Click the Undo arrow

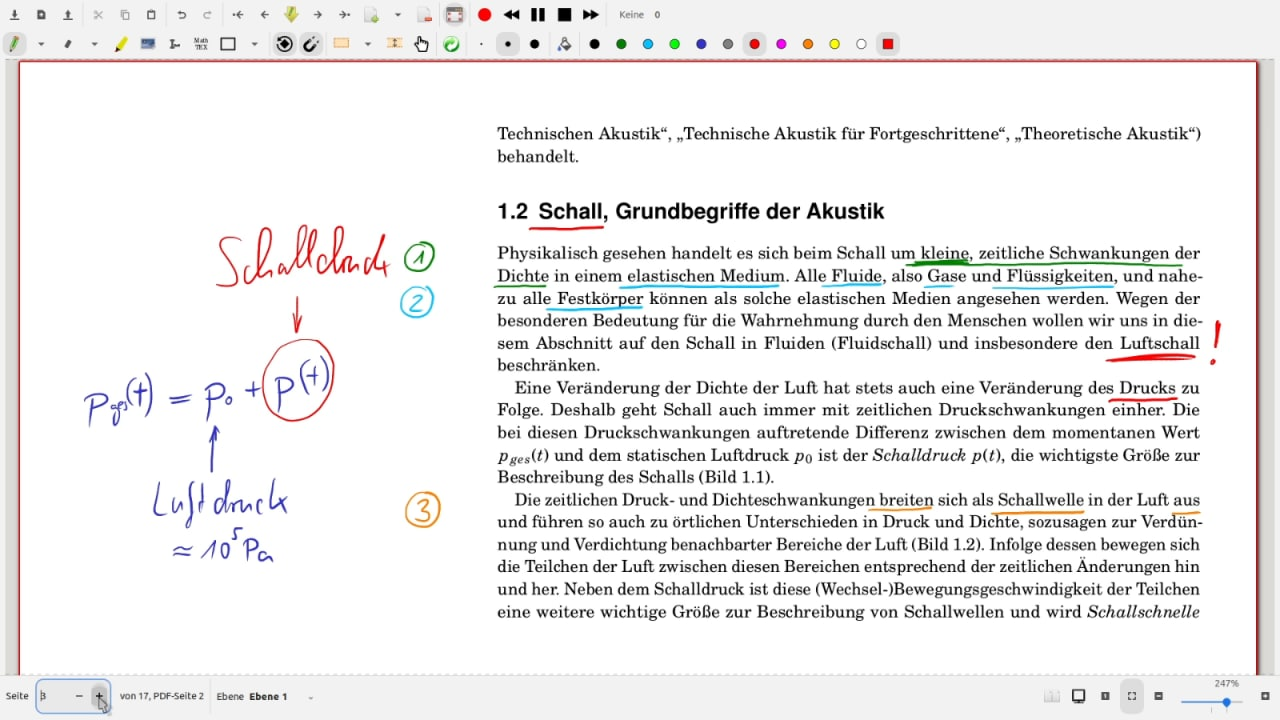[181, 15]
